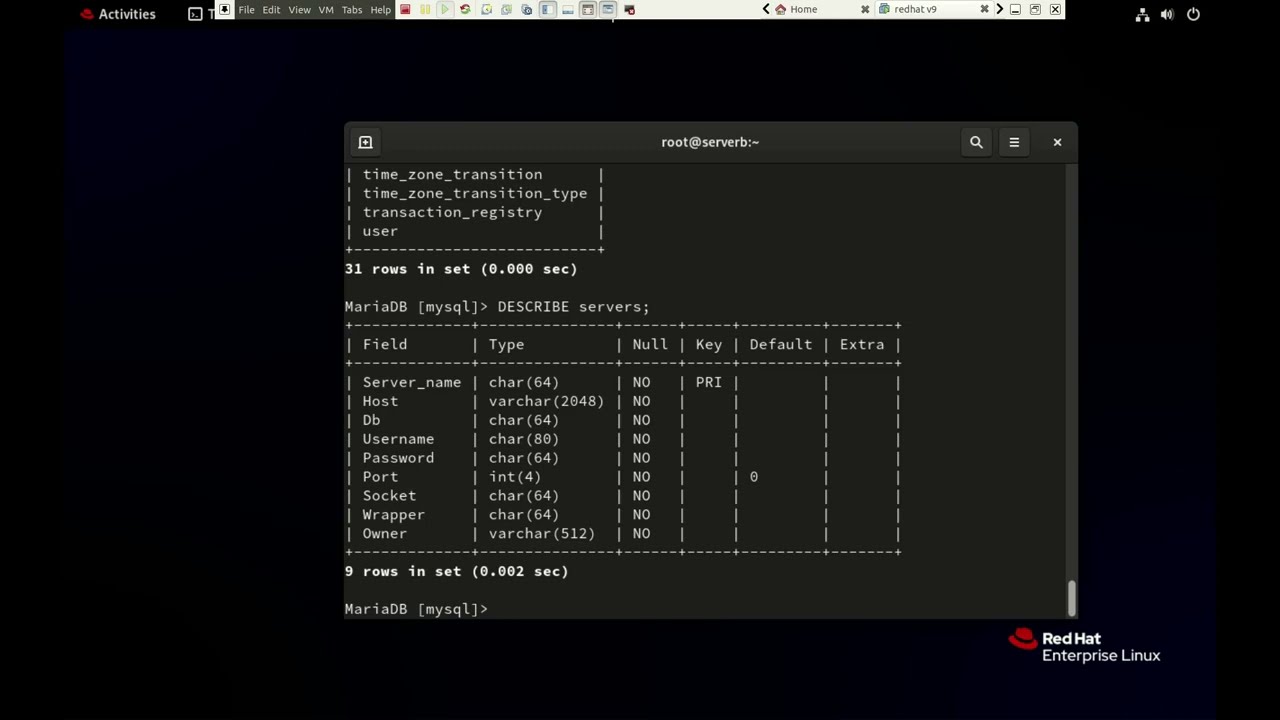This screenshot has width=1280, height=720.
Task: Click the time_zone_transition_type row
Action: click(475, 193)
